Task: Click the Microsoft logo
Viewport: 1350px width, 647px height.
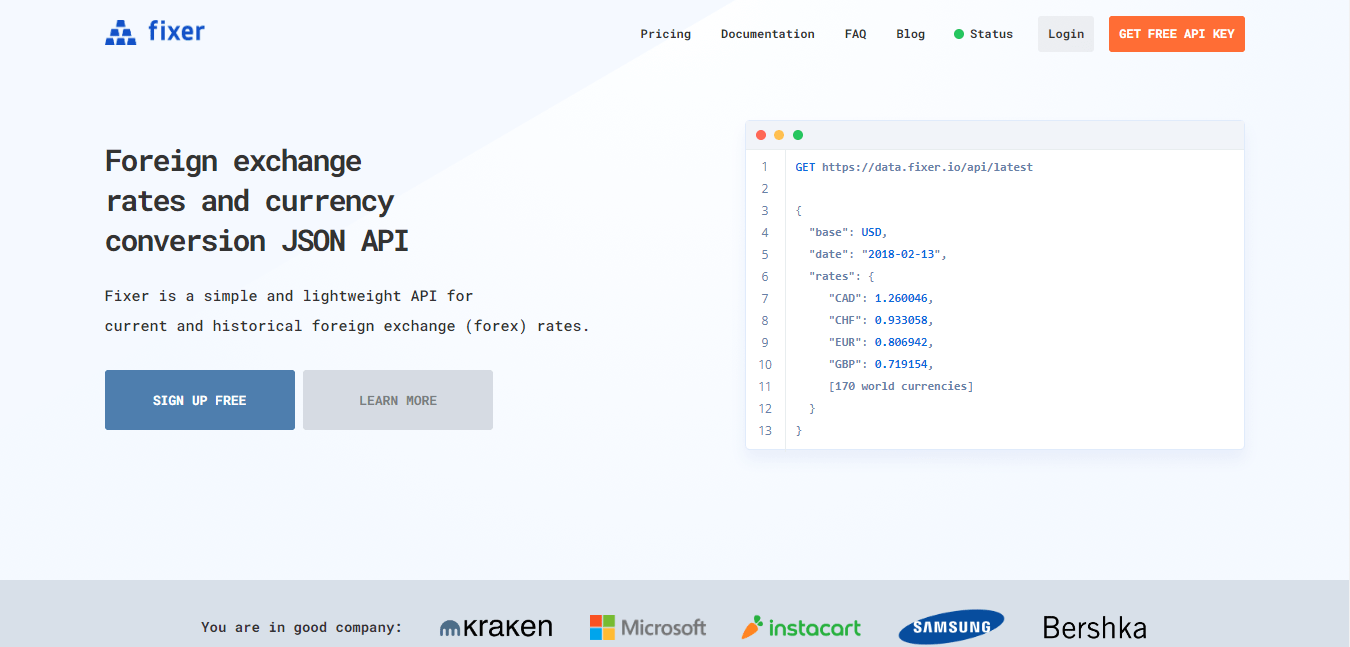Action: click(x=648, y=627)
